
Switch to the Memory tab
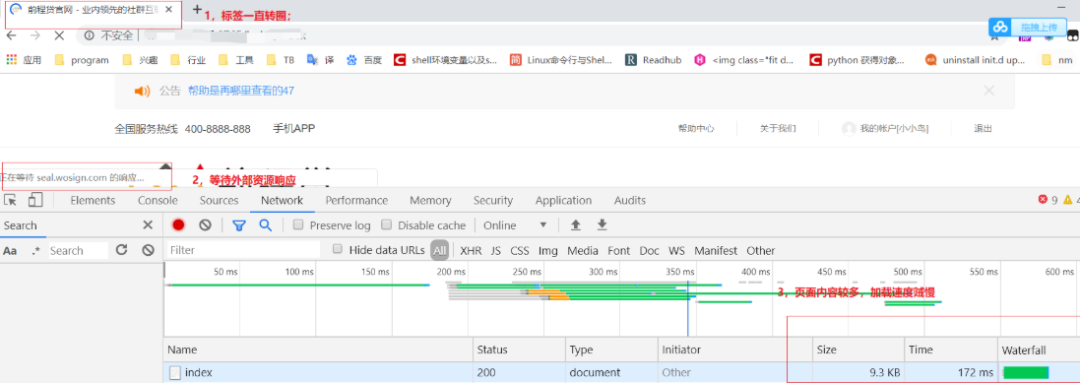[430, 200]
